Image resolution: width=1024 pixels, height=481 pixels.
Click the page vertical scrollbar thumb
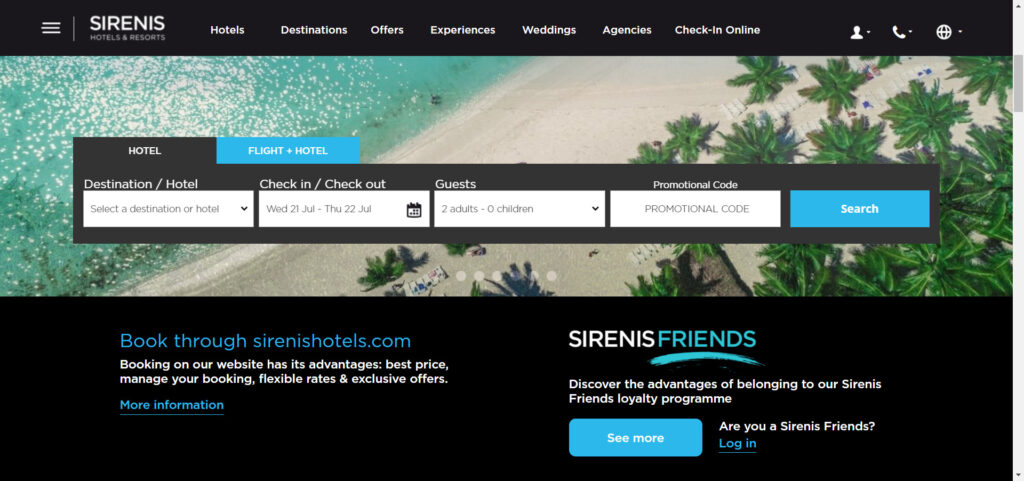(x=1018, y=84)
